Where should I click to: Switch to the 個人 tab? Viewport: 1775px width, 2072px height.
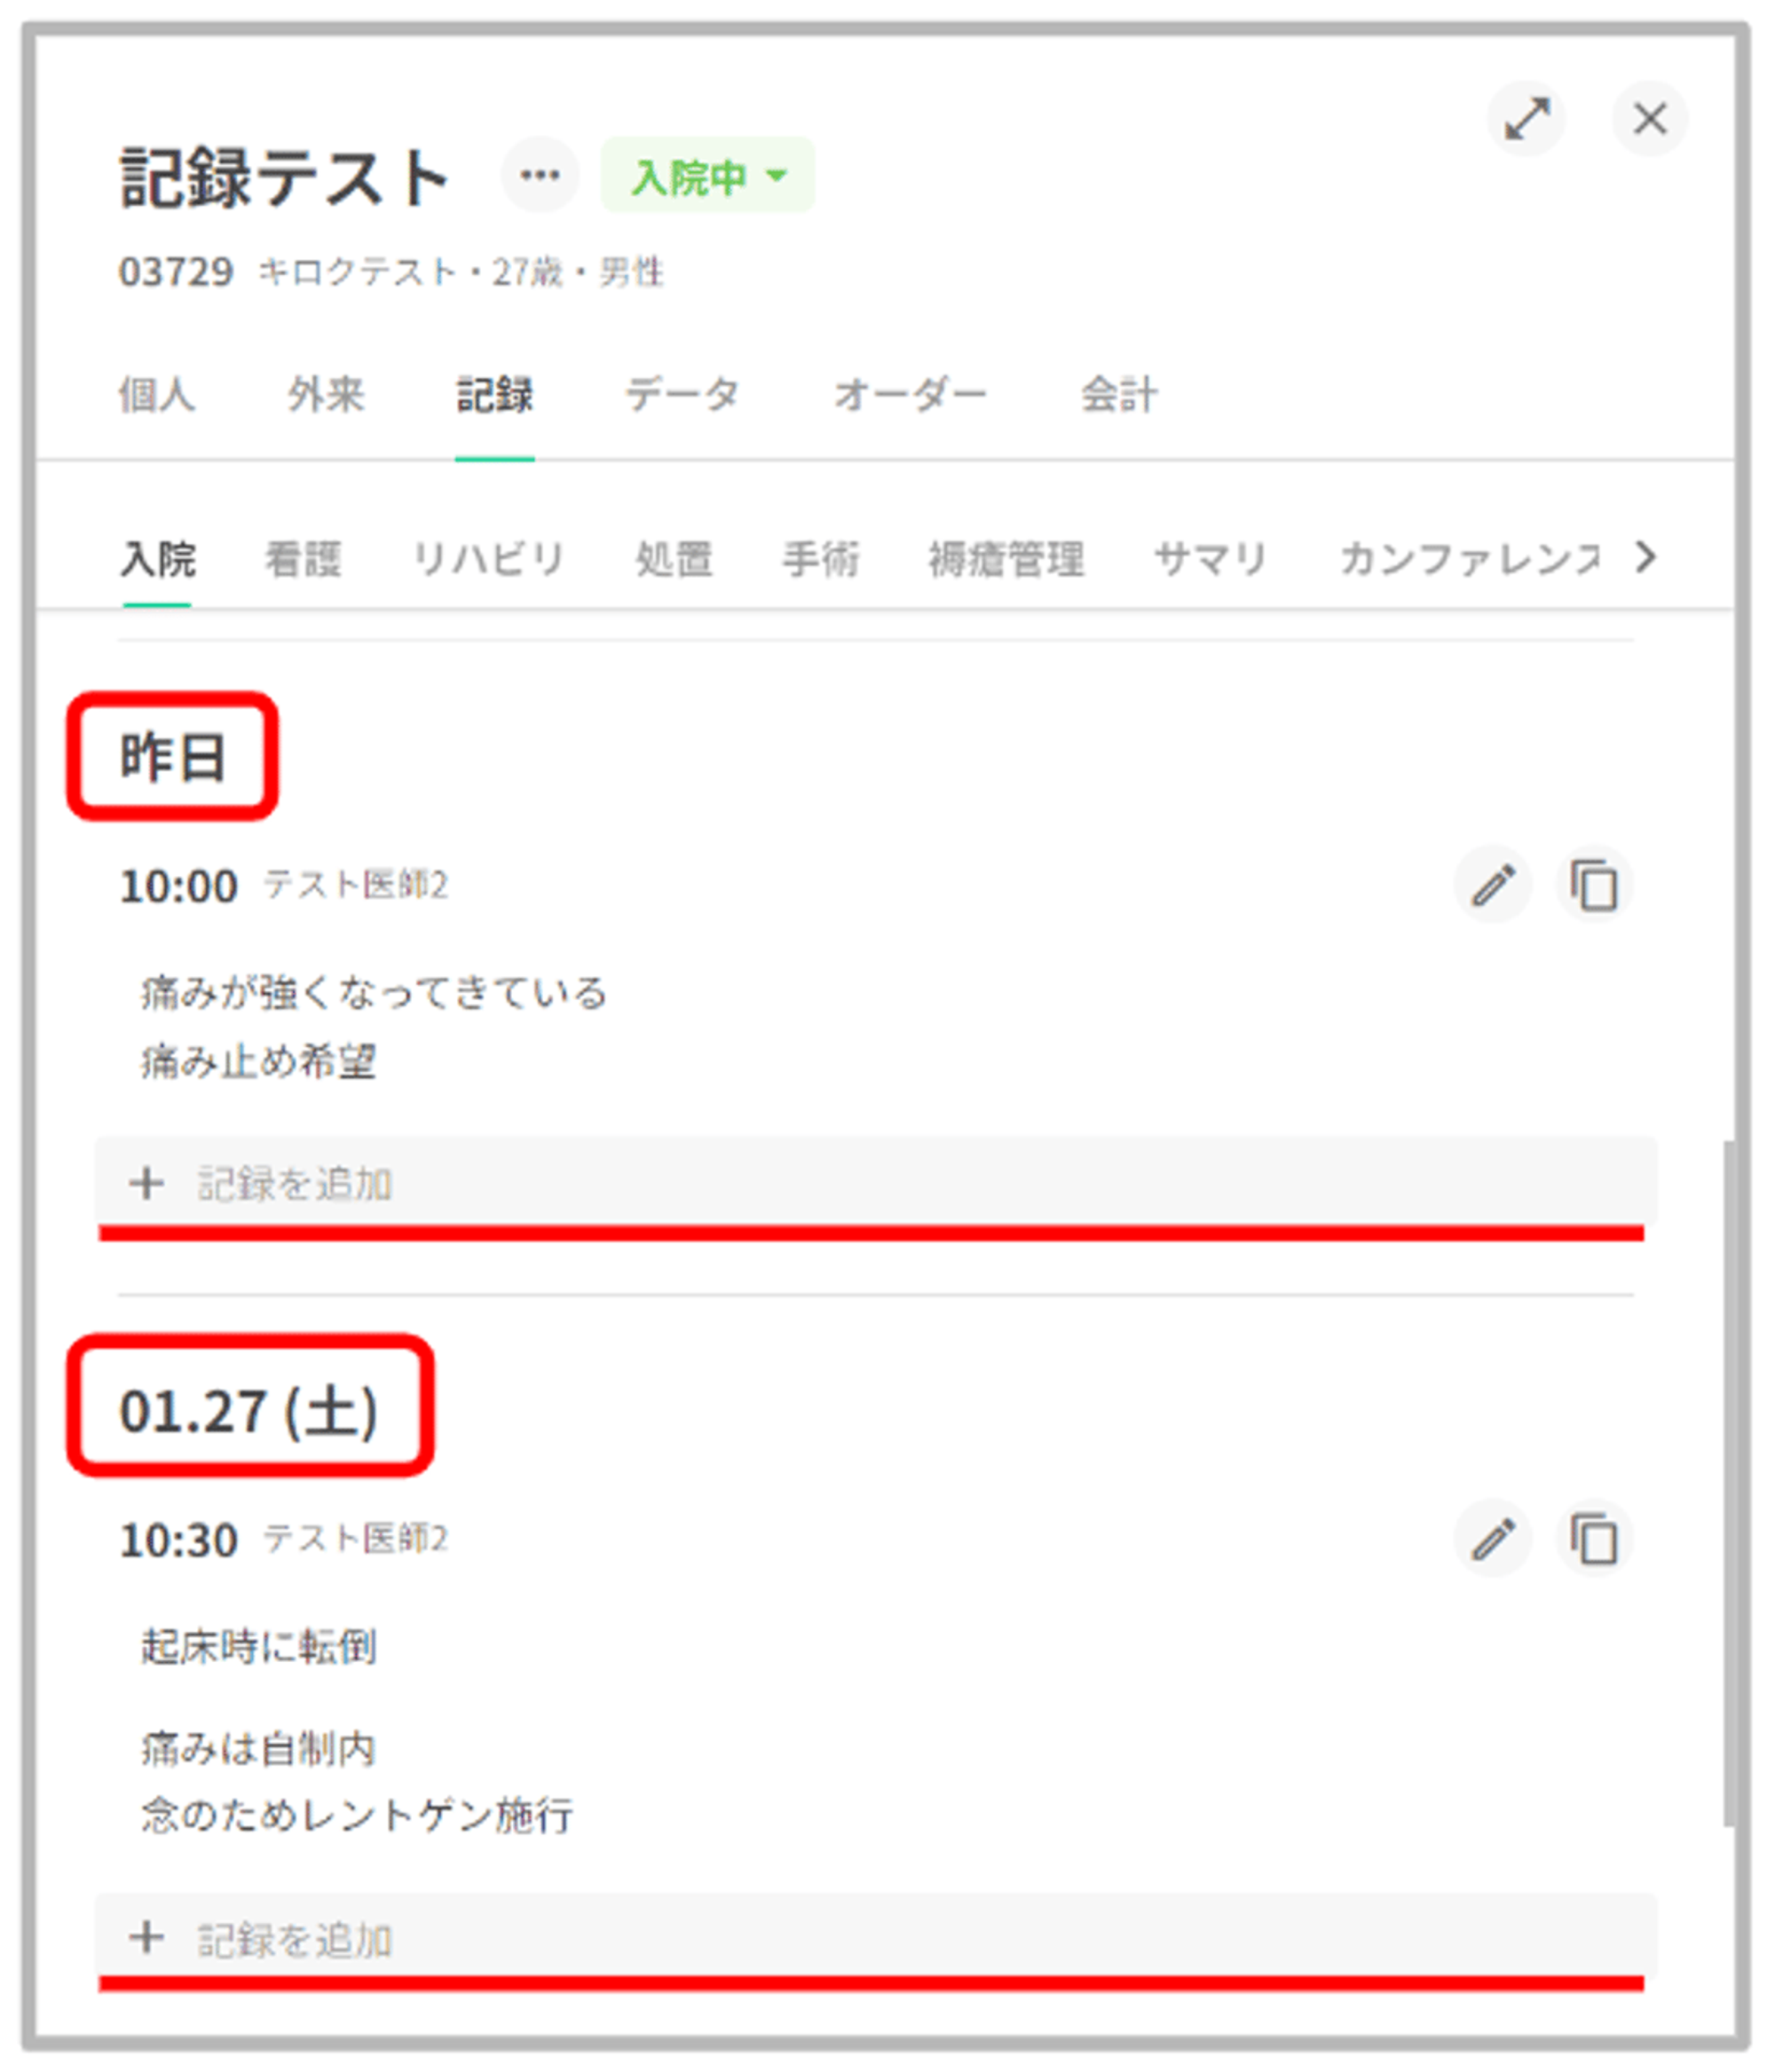click(x=157, y=394)
